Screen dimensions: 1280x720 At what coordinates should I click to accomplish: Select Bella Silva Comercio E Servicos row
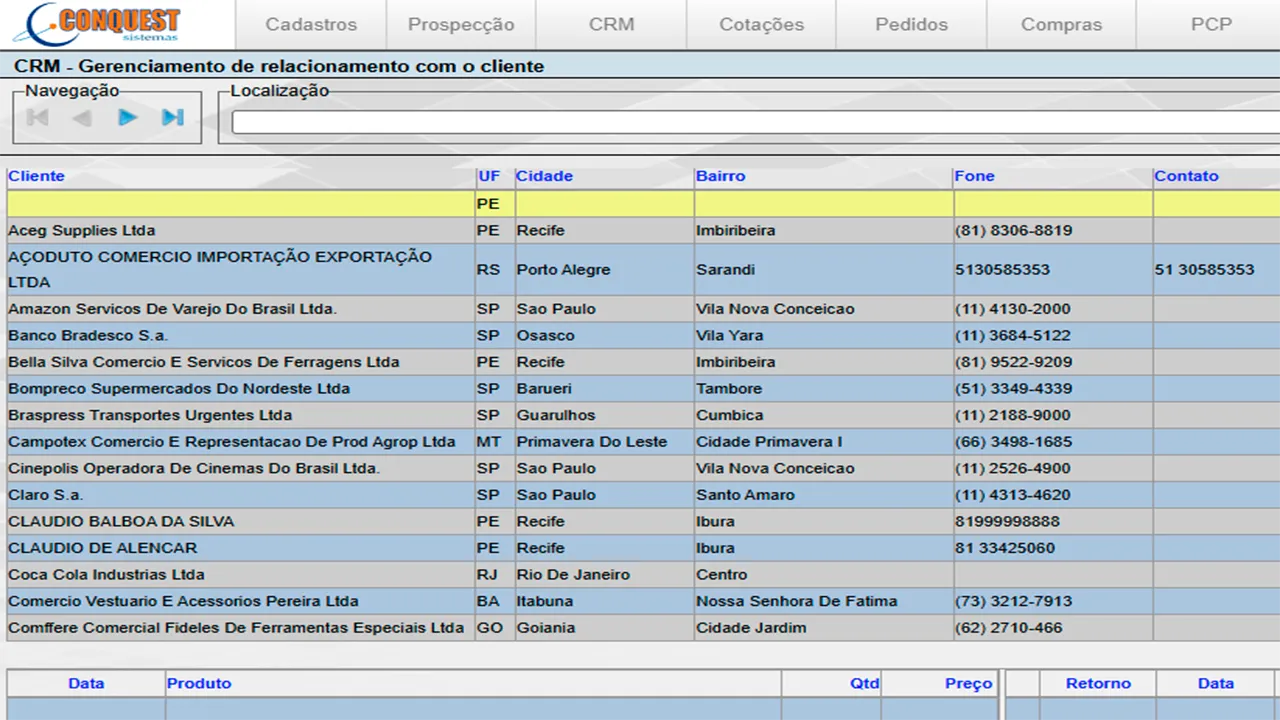643,362
